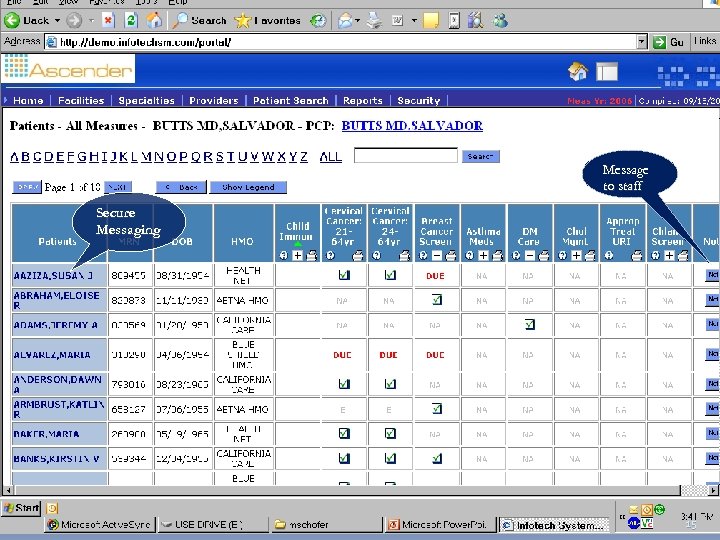Click the browser Refresh icon
Screen dimensions: 720x540
pos(131,20)
